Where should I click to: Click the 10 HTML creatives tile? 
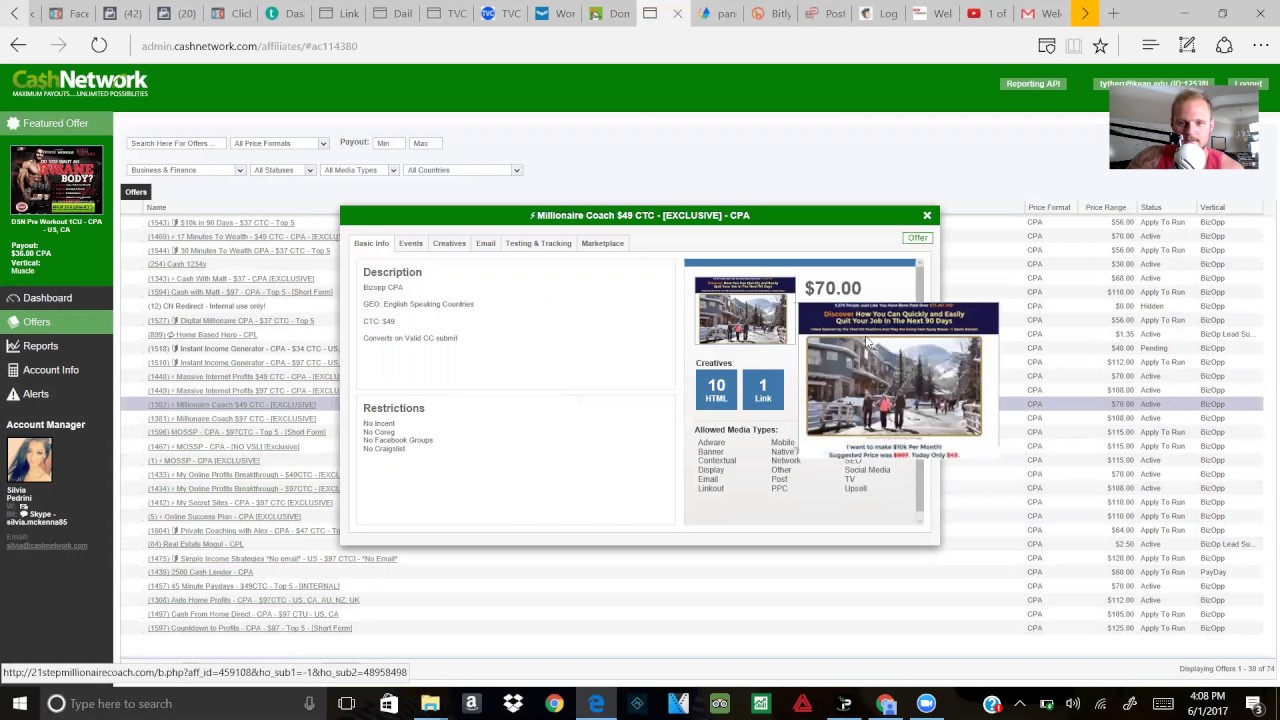716,389
